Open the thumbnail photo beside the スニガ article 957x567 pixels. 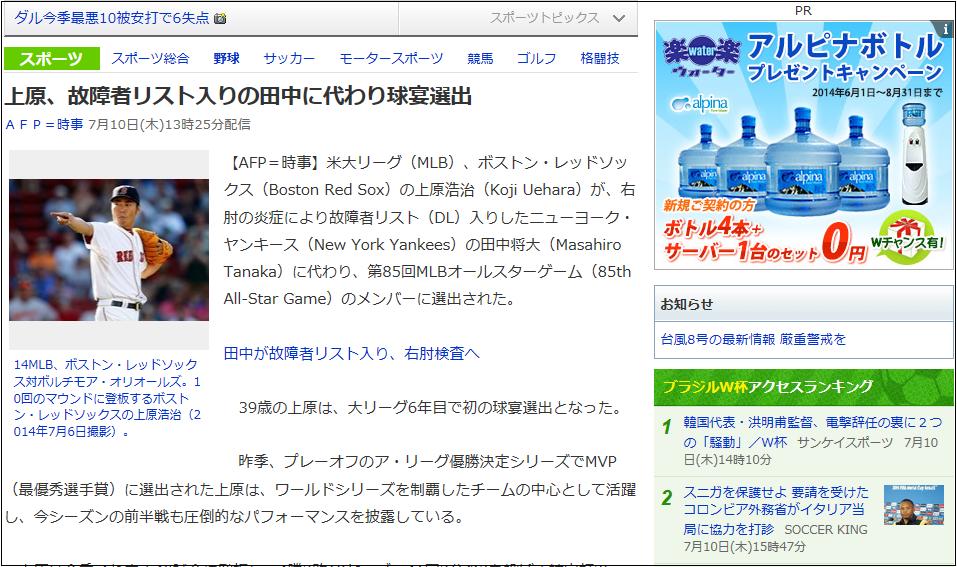pyautogui.click(x=914, y=505)
